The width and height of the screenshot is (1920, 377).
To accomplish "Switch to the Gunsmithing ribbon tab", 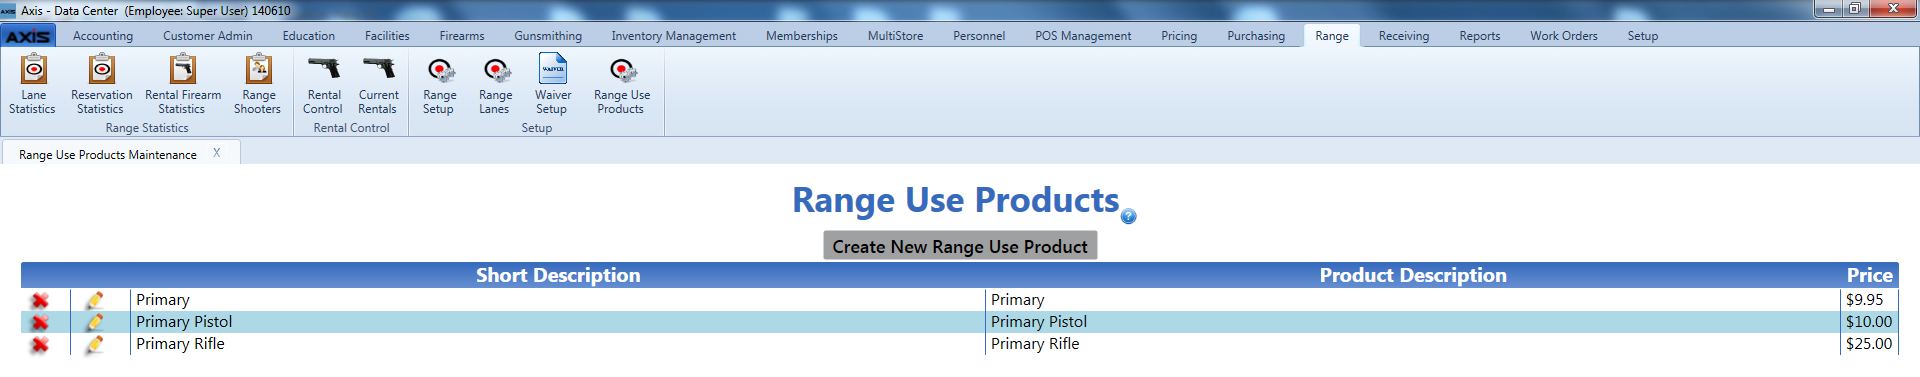I will click(548, 36).
